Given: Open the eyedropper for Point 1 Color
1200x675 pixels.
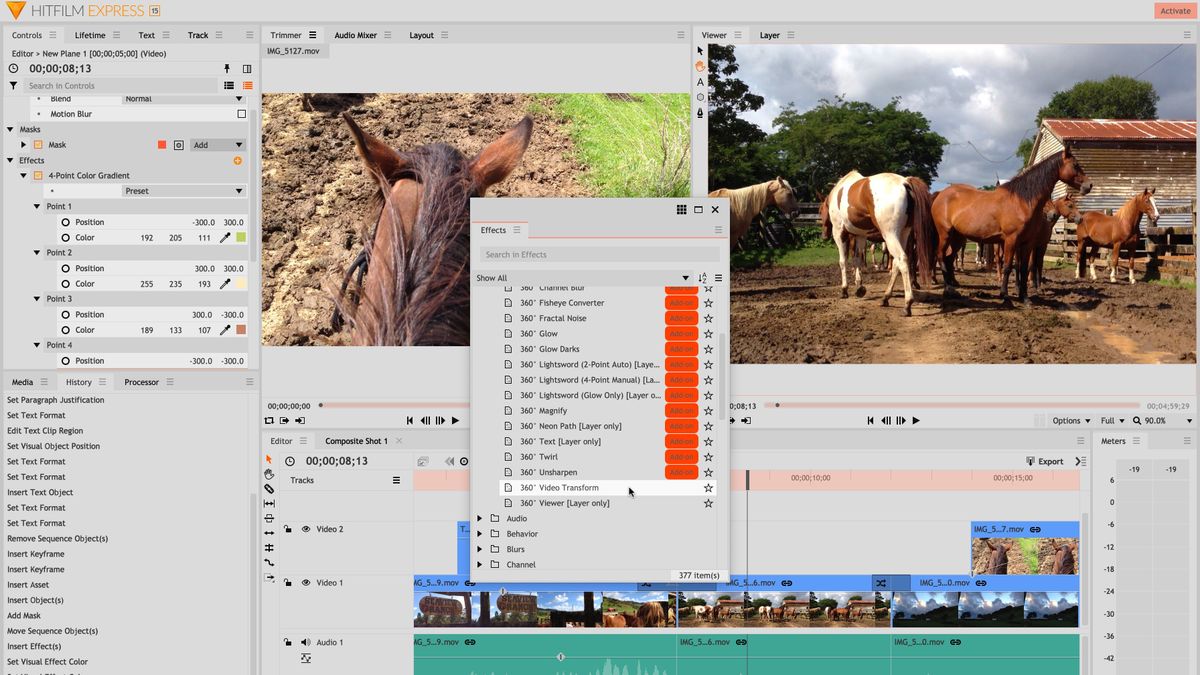Looking at the screenshot, I should click(x=224, y=237).
